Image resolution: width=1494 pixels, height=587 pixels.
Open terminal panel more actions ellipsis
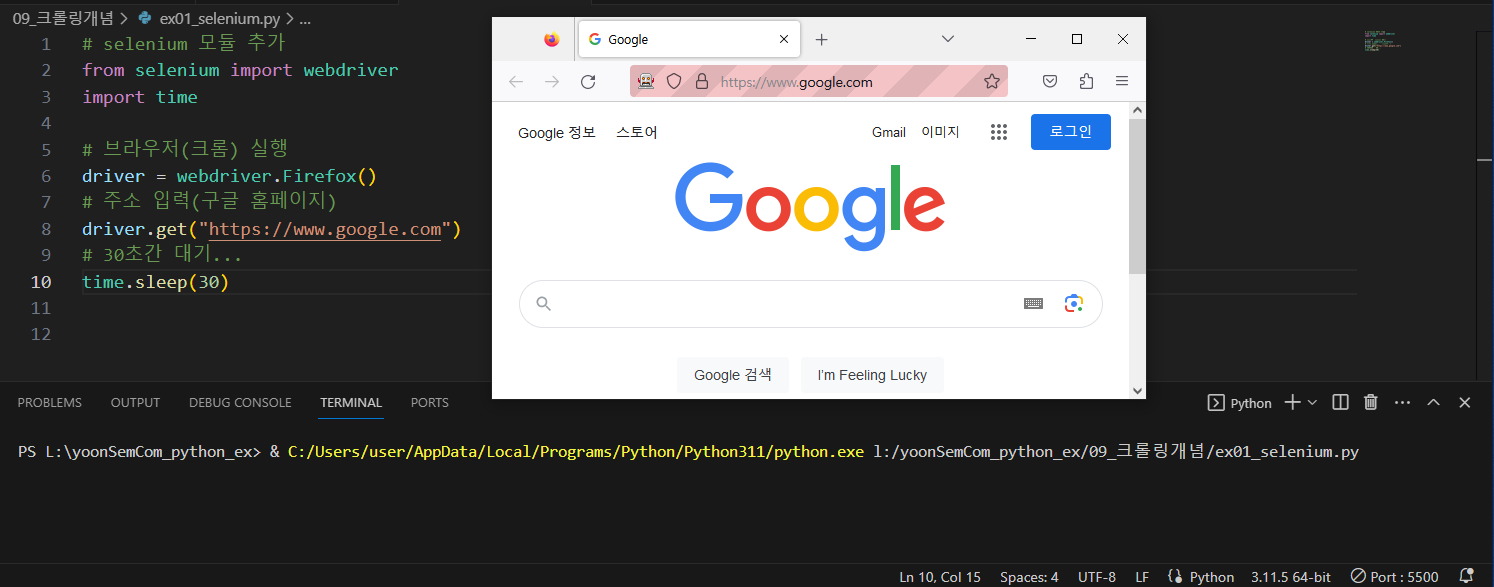1402,402
